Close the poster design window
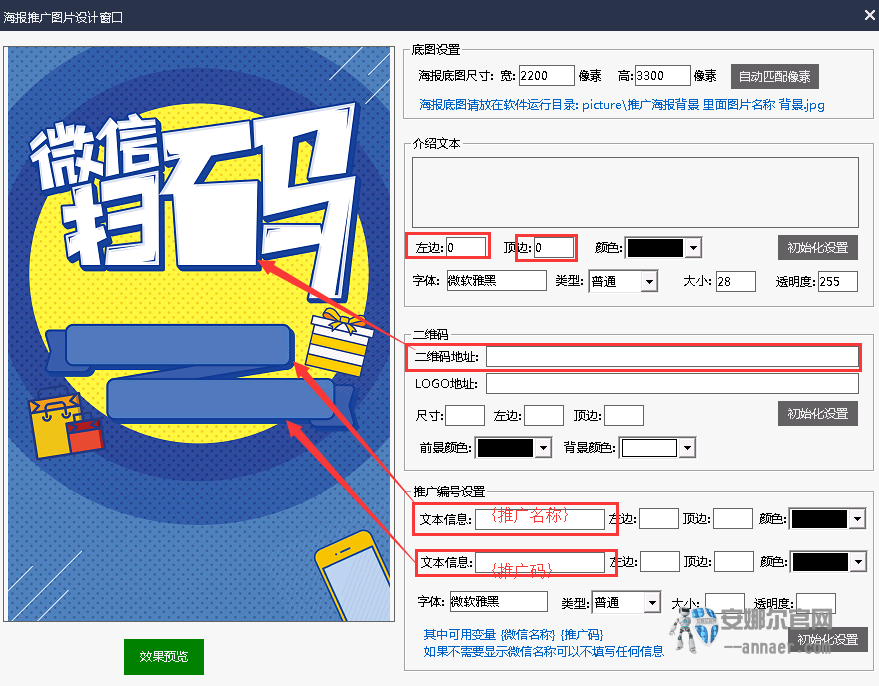 tap(869, 15)
